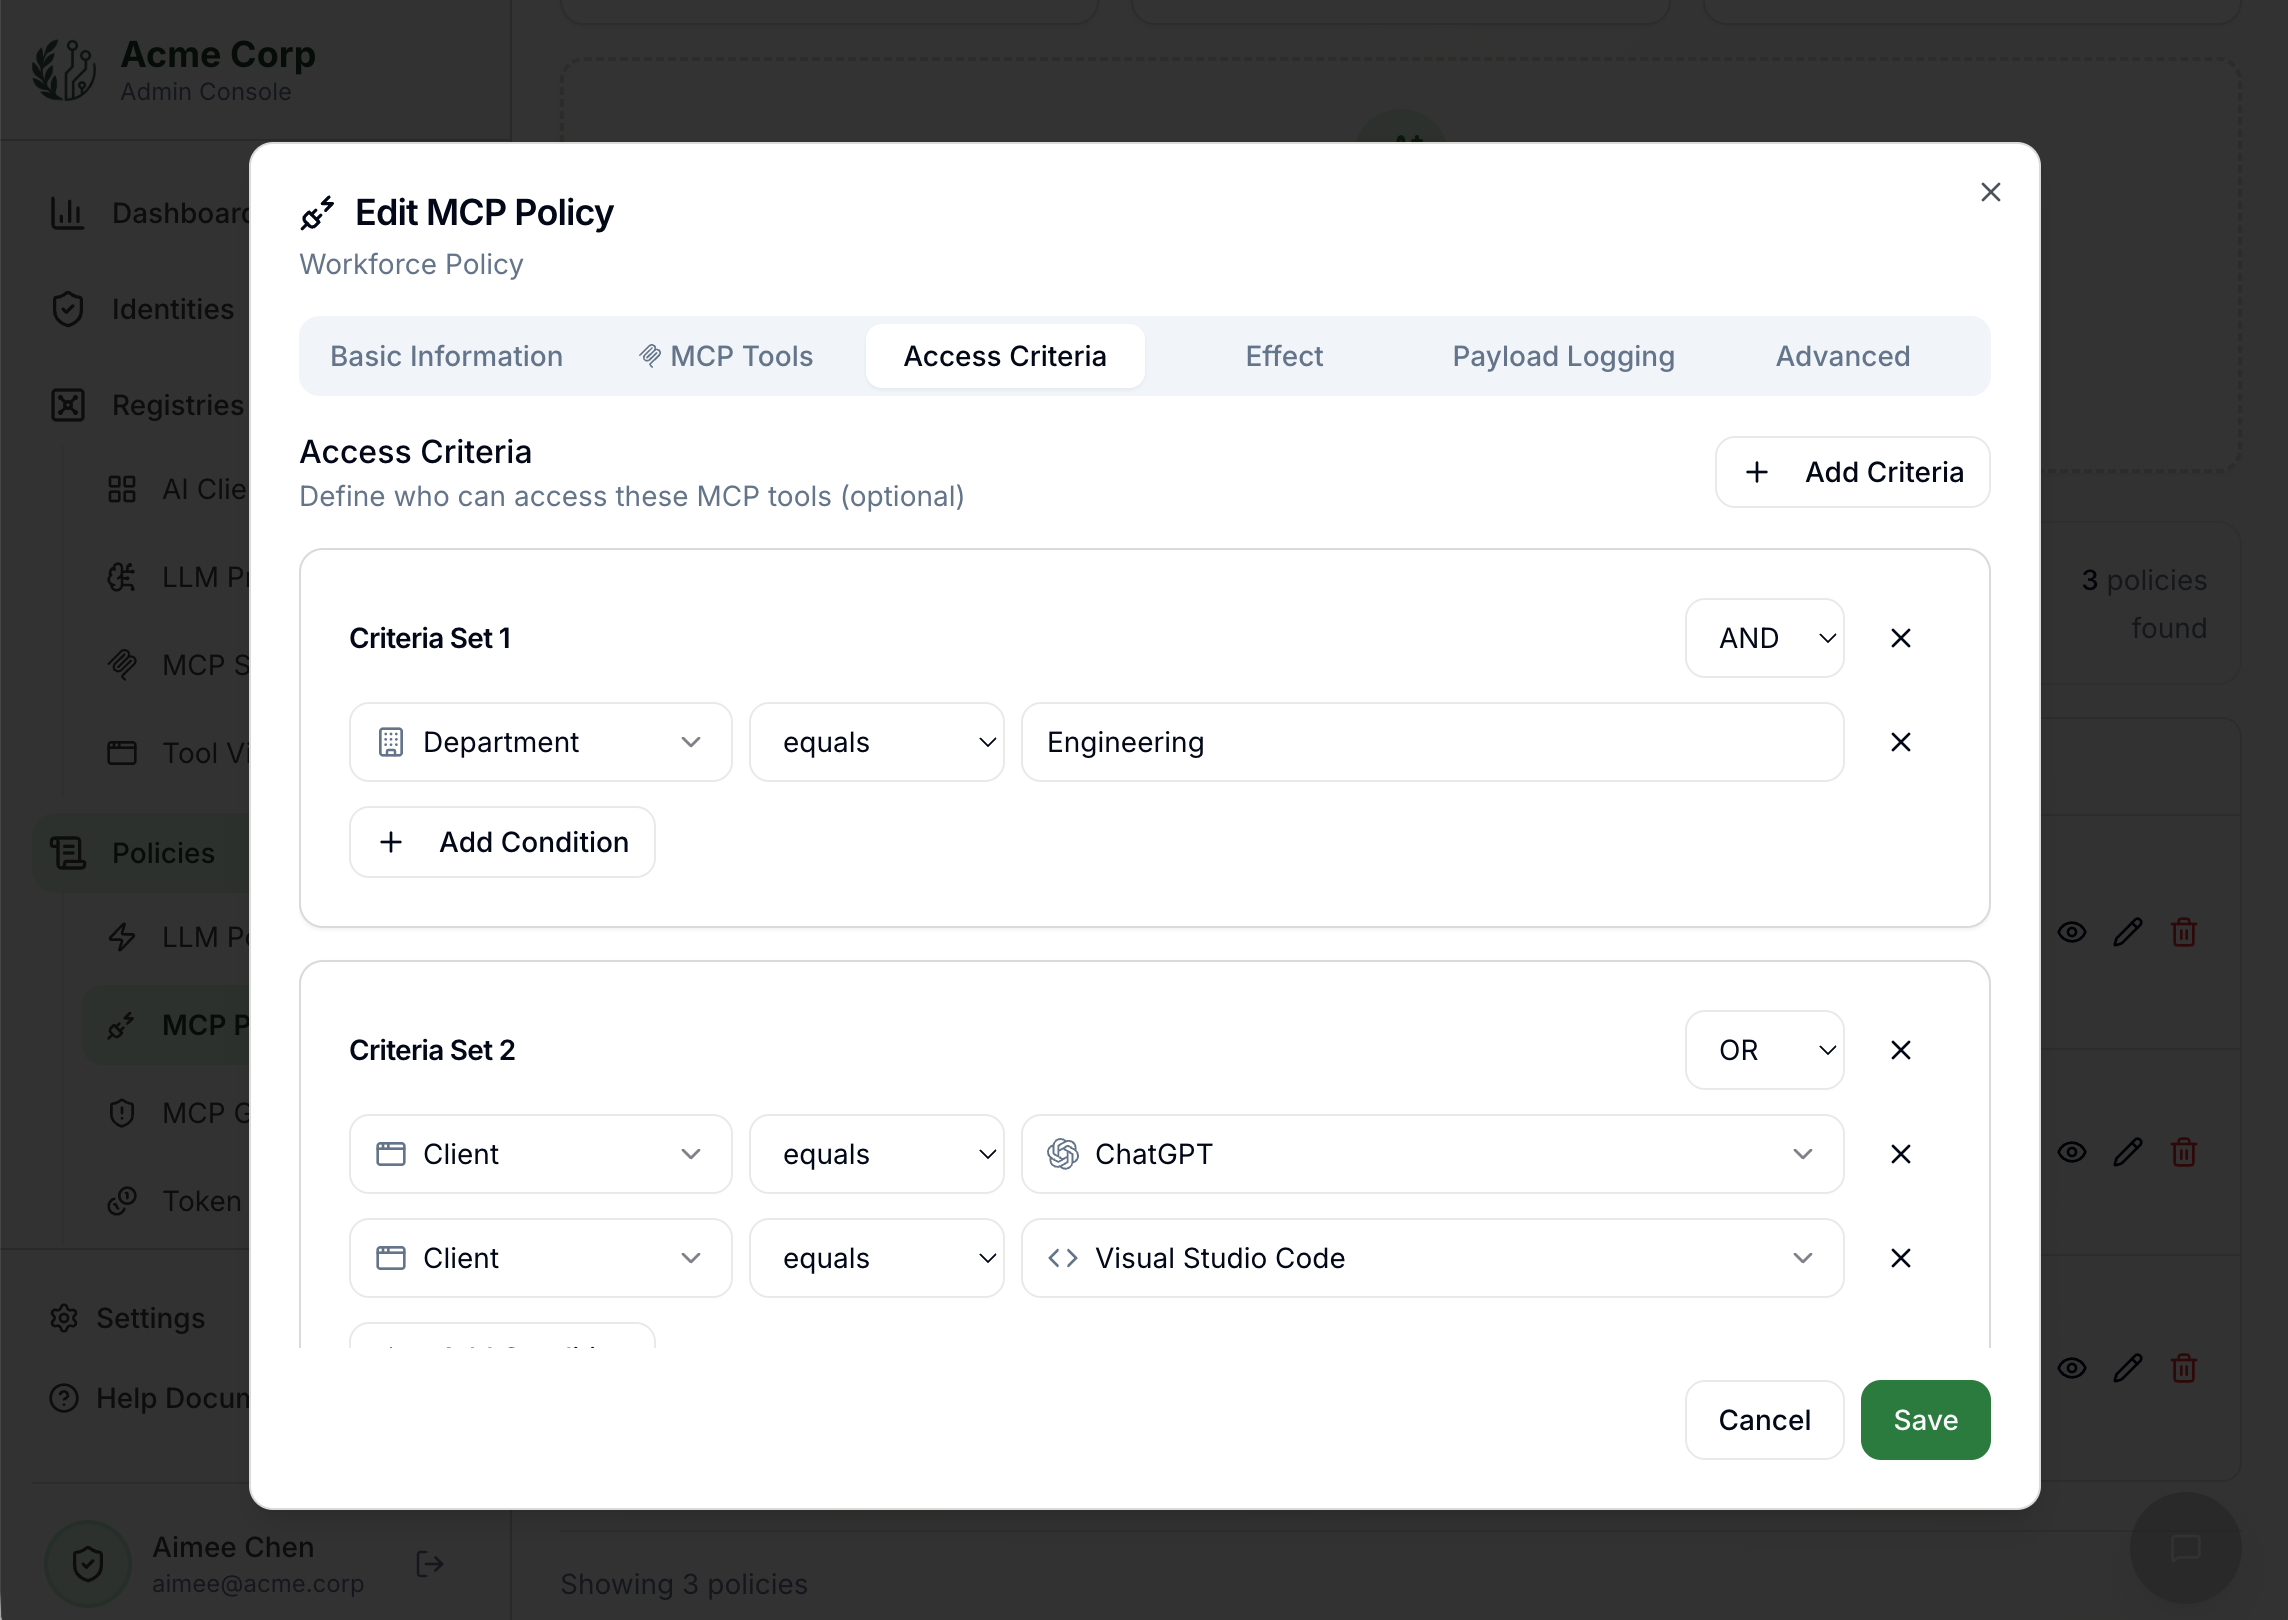
Task: Open LLM Policies via the lightning icon
Action: (122, 937)
